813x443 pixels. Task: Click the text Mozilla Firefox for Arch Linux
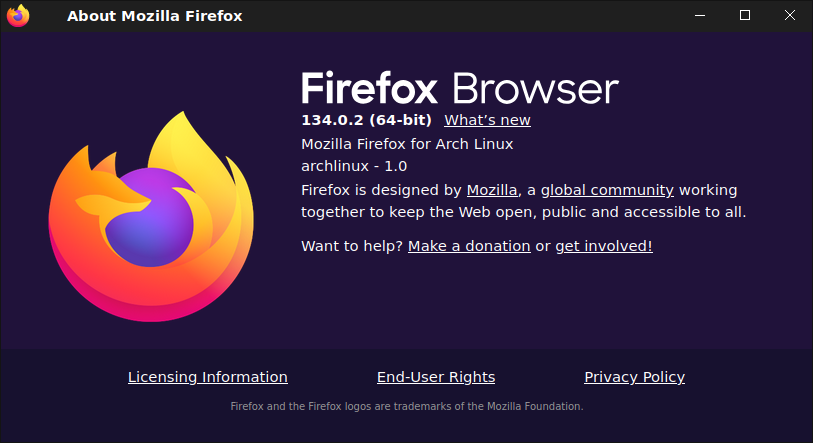coord(407,144)
